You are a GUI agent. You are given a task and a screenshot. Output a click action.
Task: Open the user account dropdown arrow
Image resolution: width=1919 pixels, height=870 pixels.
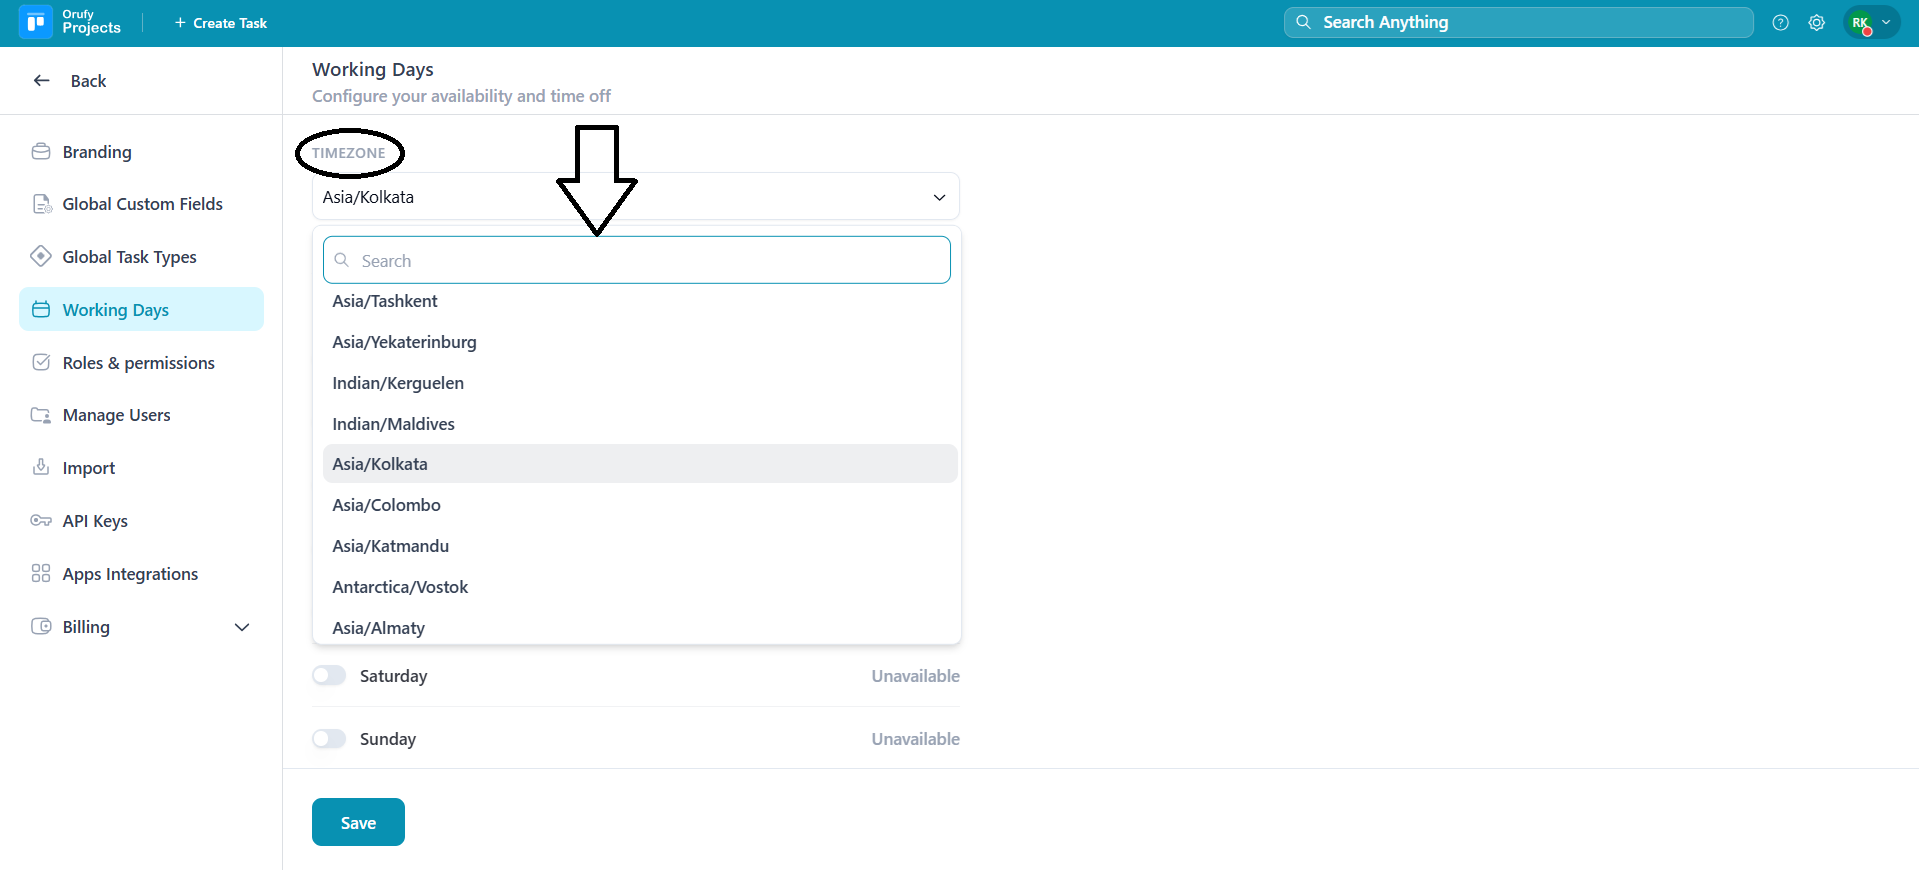pos(1886,22)
